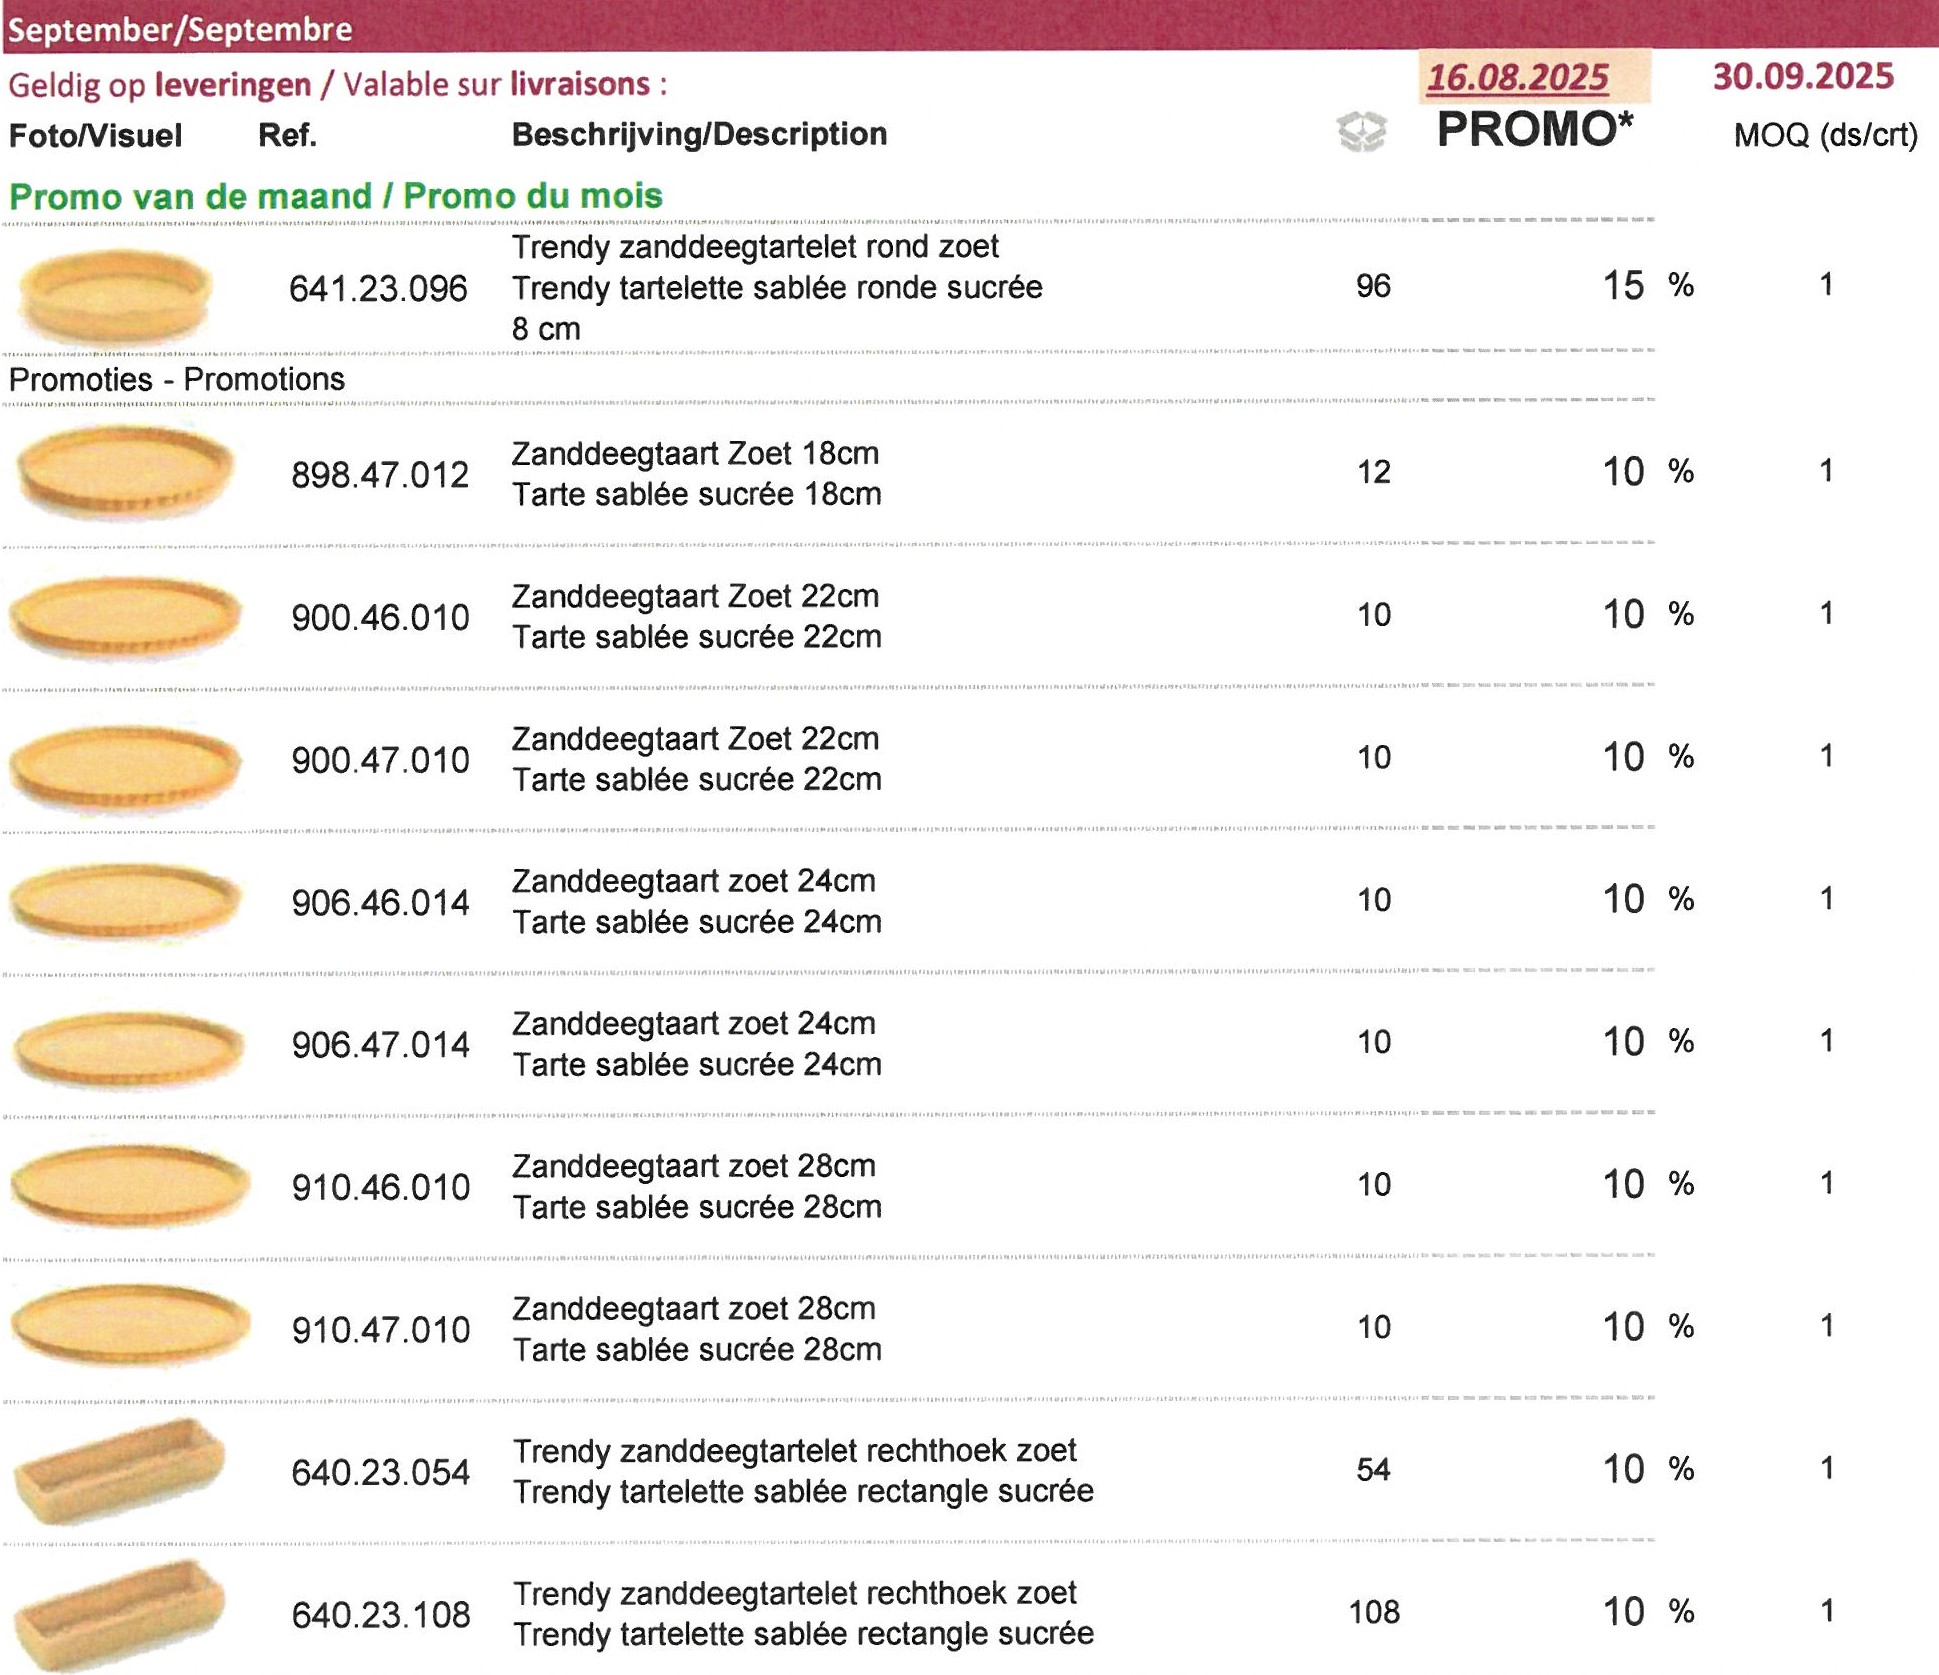Image resolution: width=1939 pixels, height=1675 pixels.
Task: Click the highlighted date 16.08.2025
Action: [1517, 77]
